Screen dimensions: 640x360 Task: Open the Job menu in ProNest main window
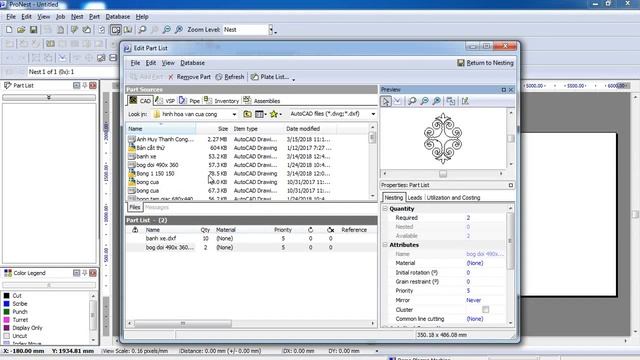click(60, 17)
